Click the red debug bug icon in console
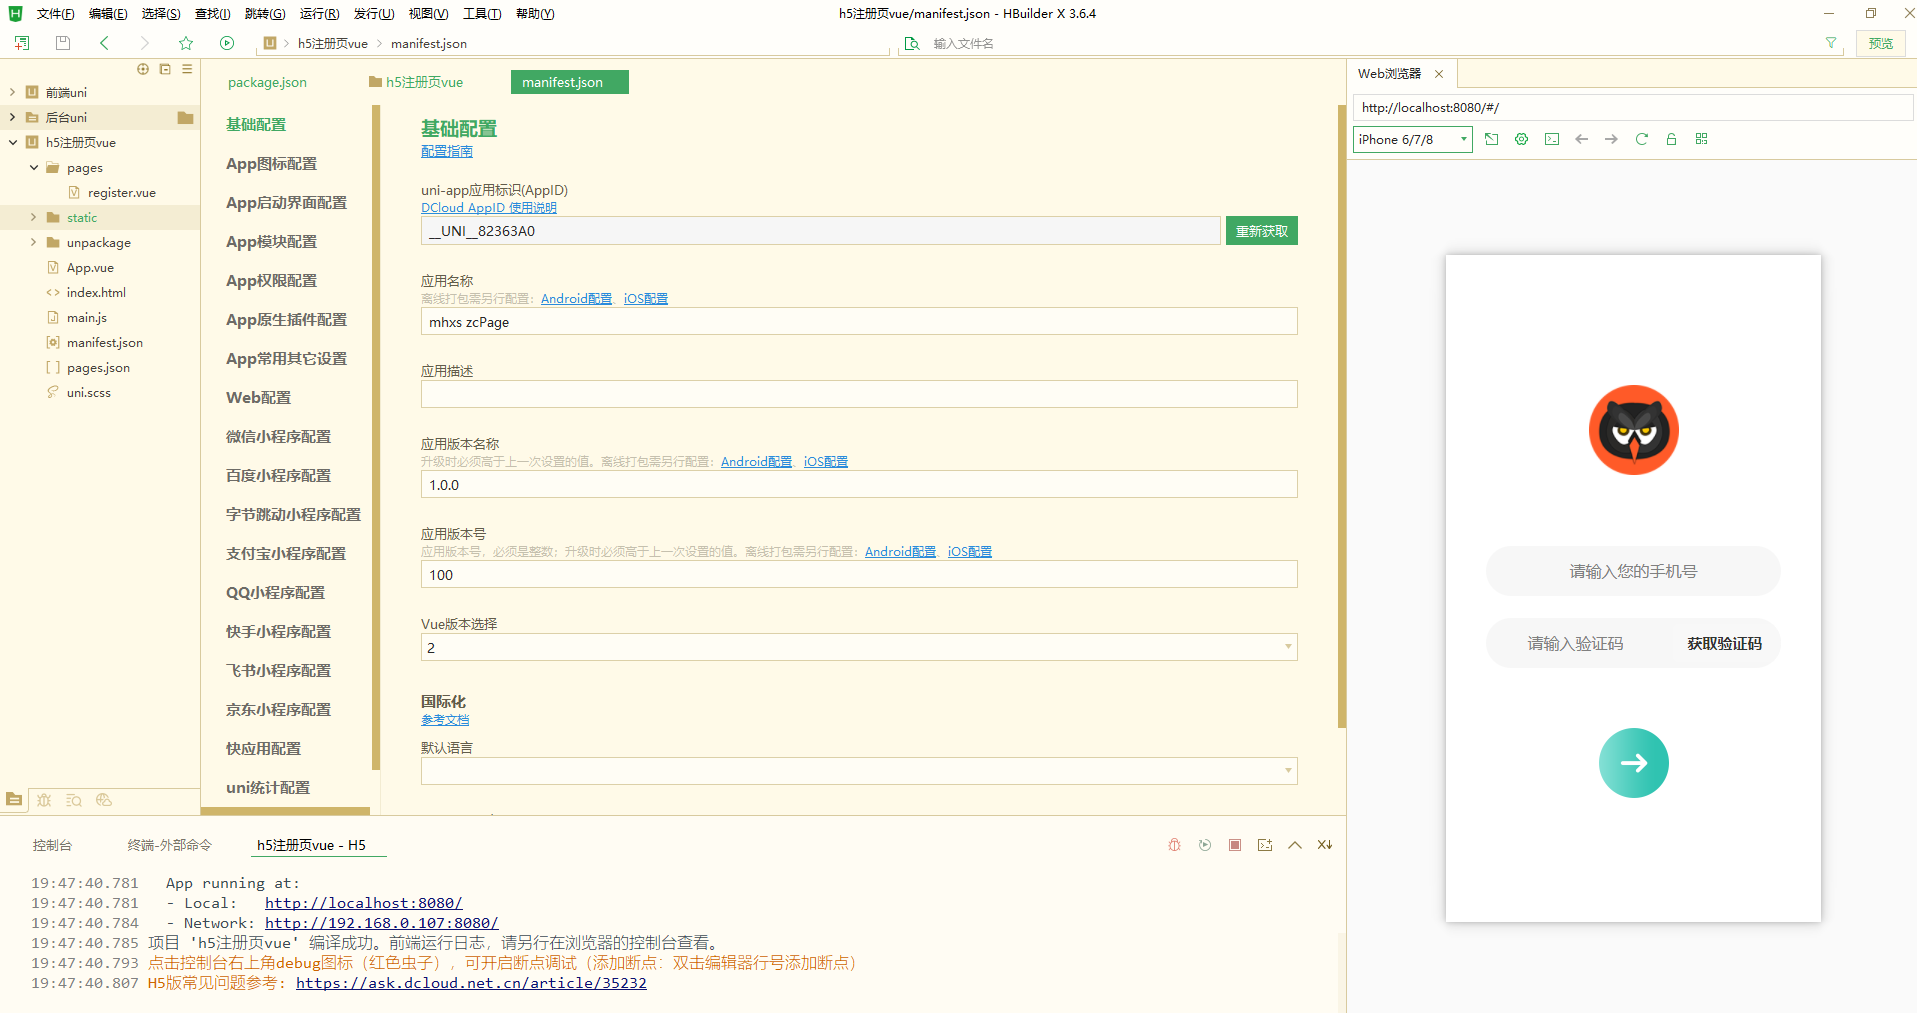 pos(1174,845)
